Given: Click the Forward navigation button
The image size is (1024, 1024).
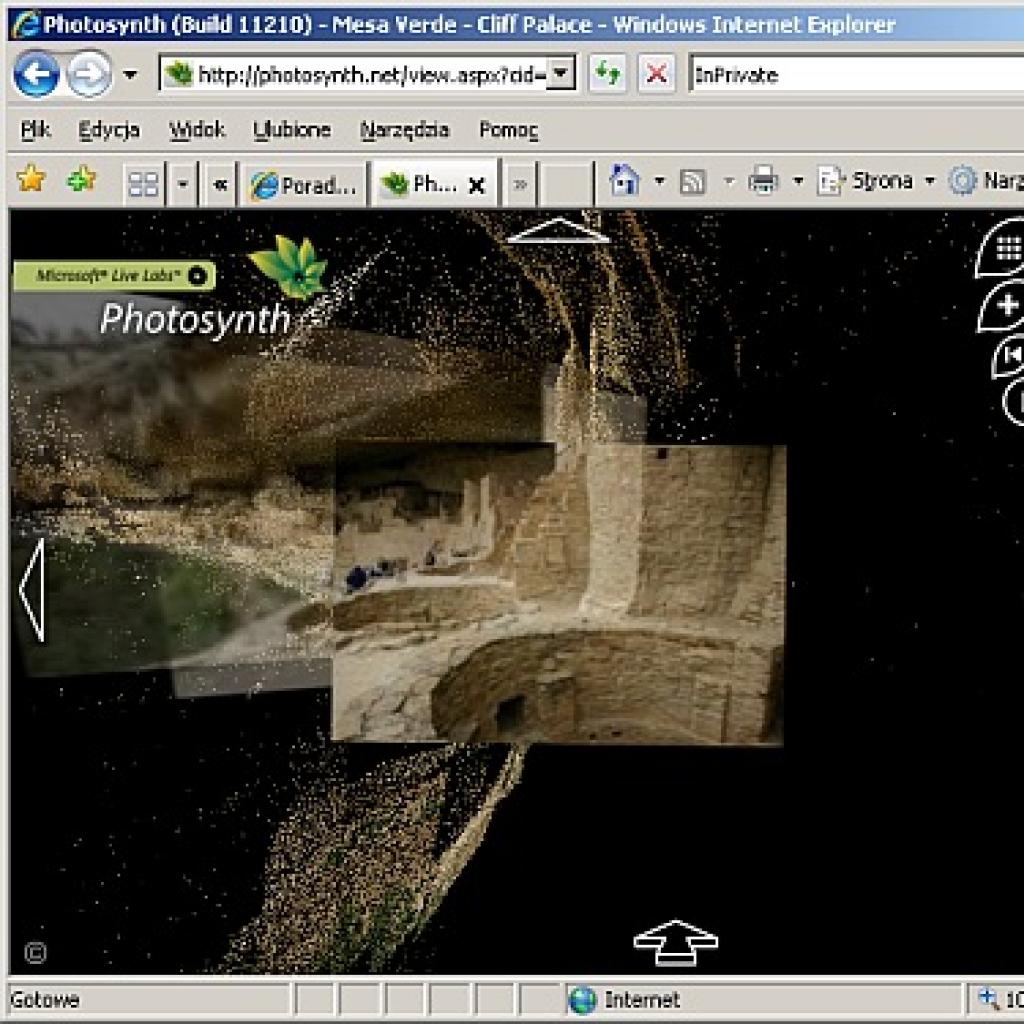Looking at the screenshot, I should coord(89,74).
